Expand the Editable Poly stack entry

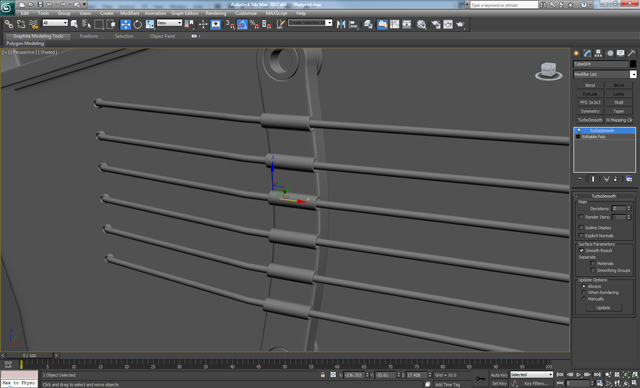[x=578, y=137]
